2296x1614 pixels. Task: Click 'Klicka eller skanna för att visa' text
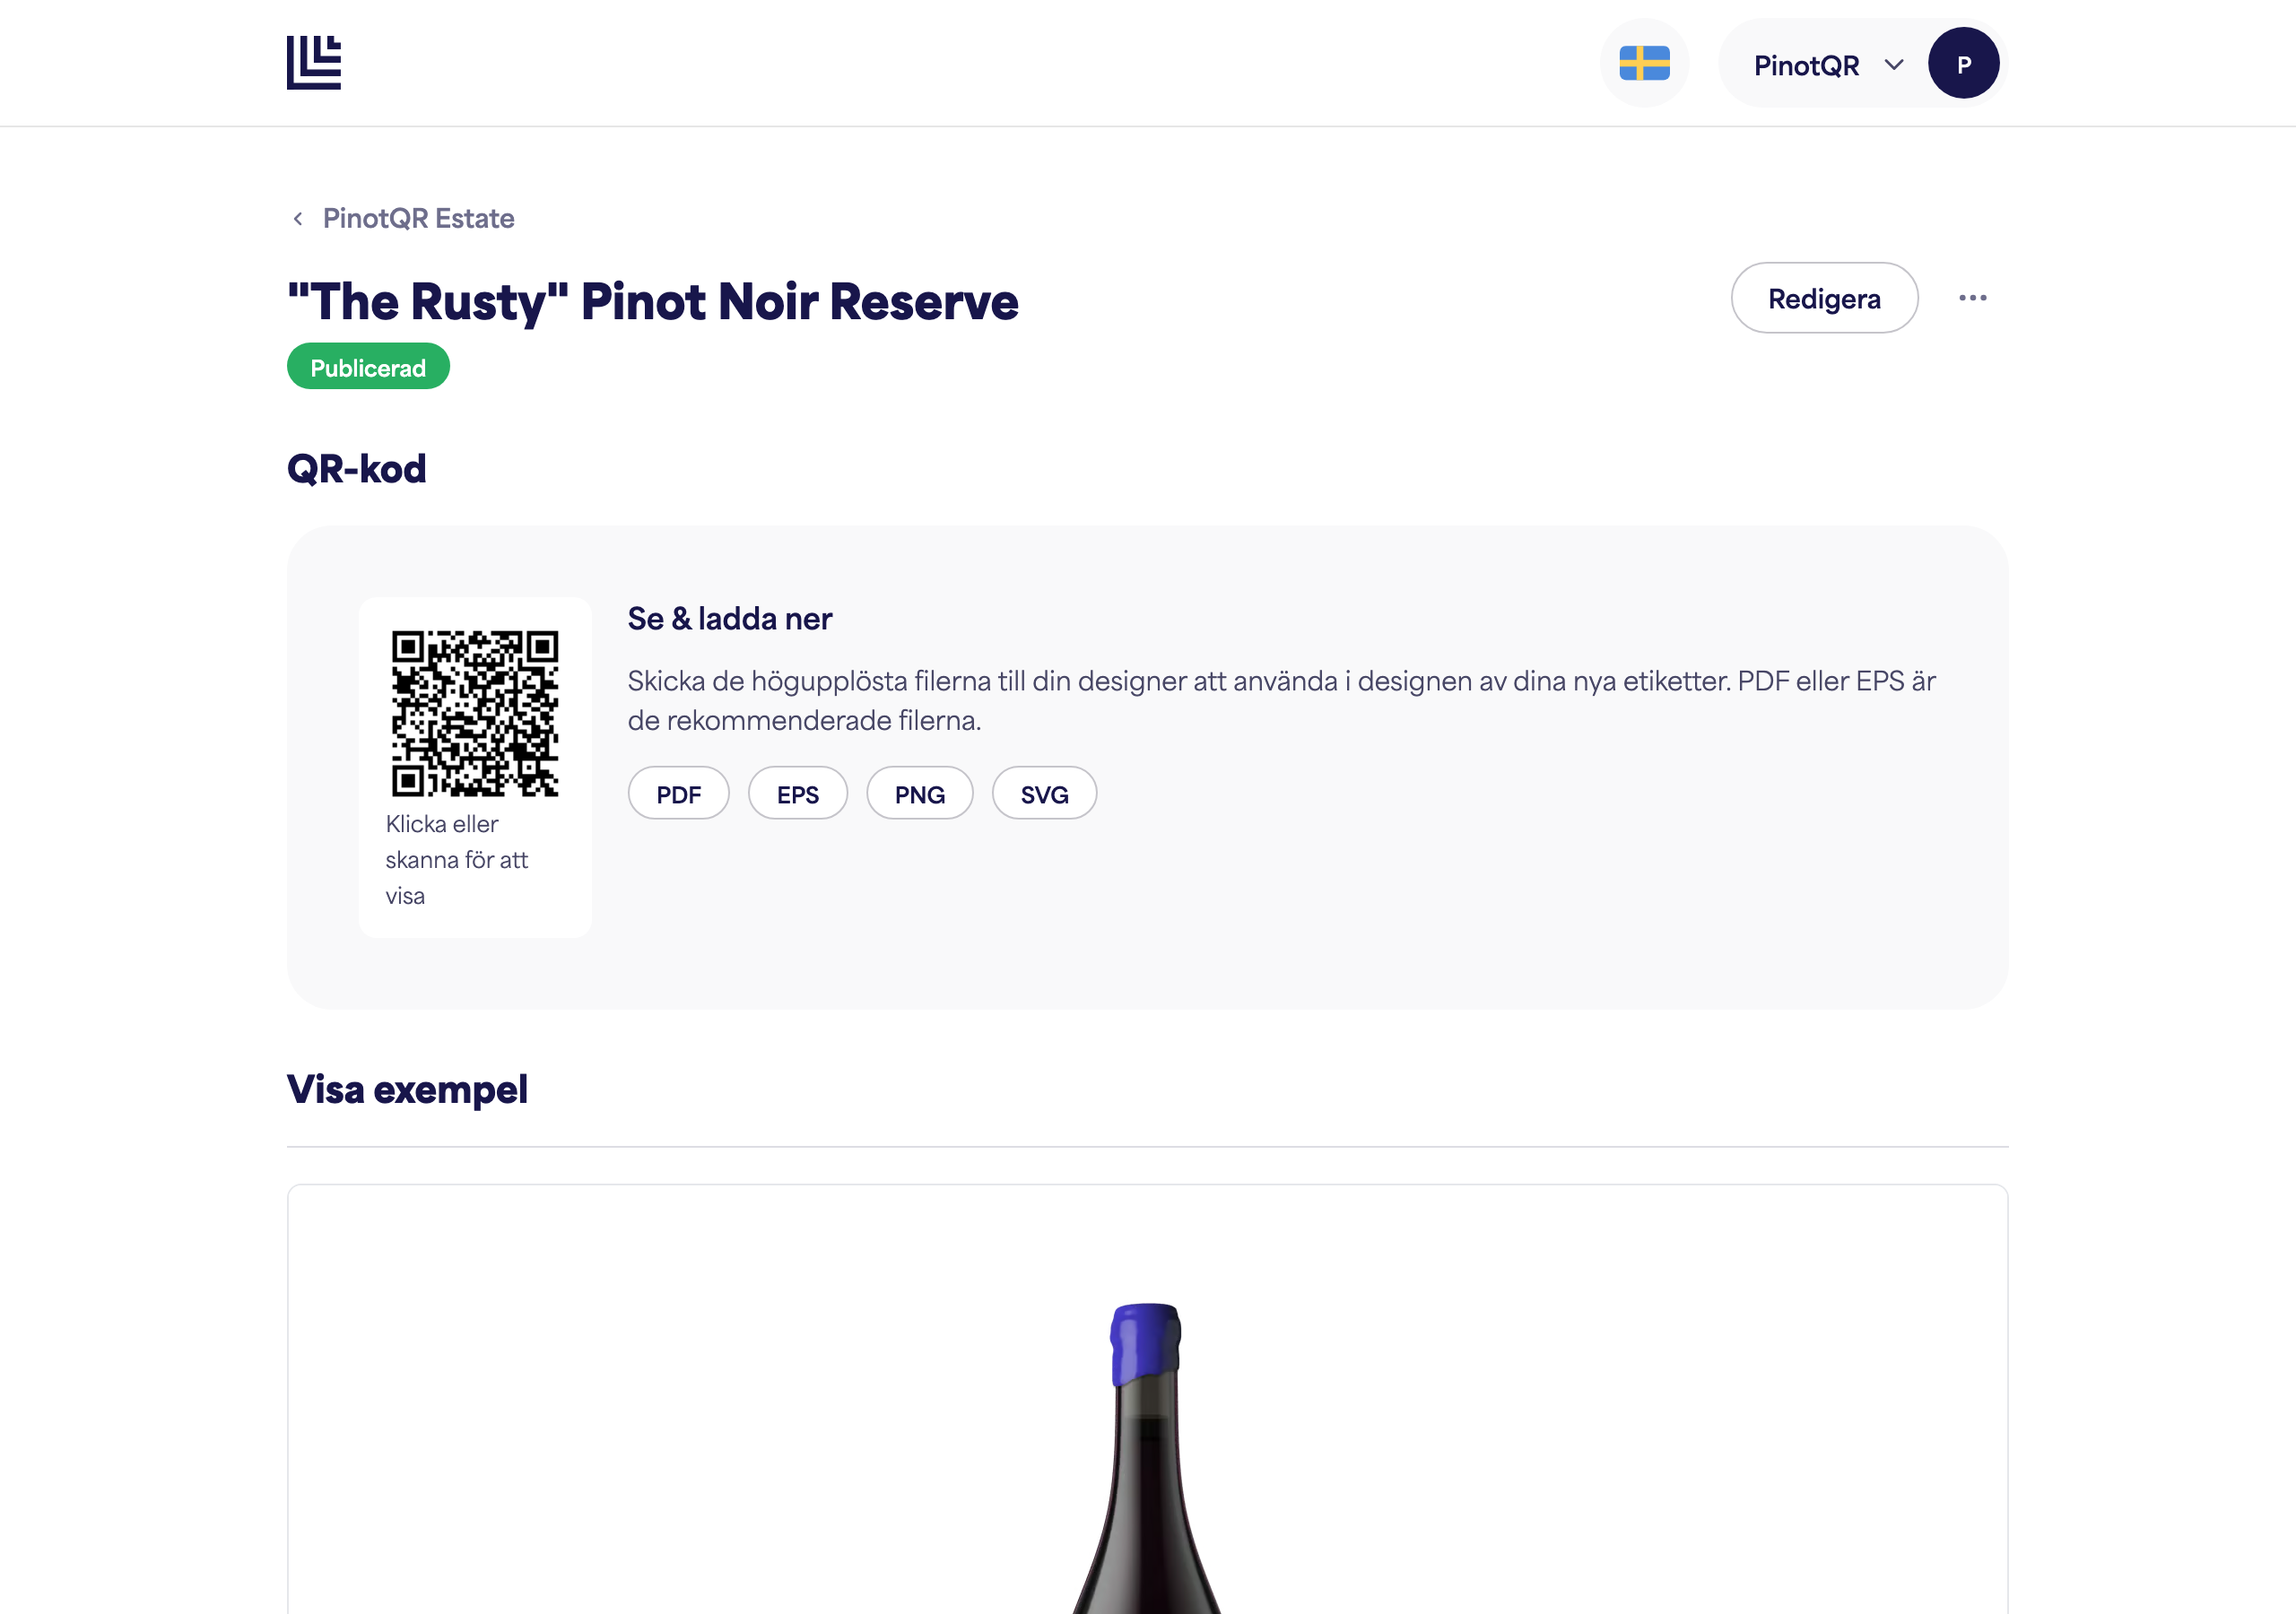[x=457, y=860]
